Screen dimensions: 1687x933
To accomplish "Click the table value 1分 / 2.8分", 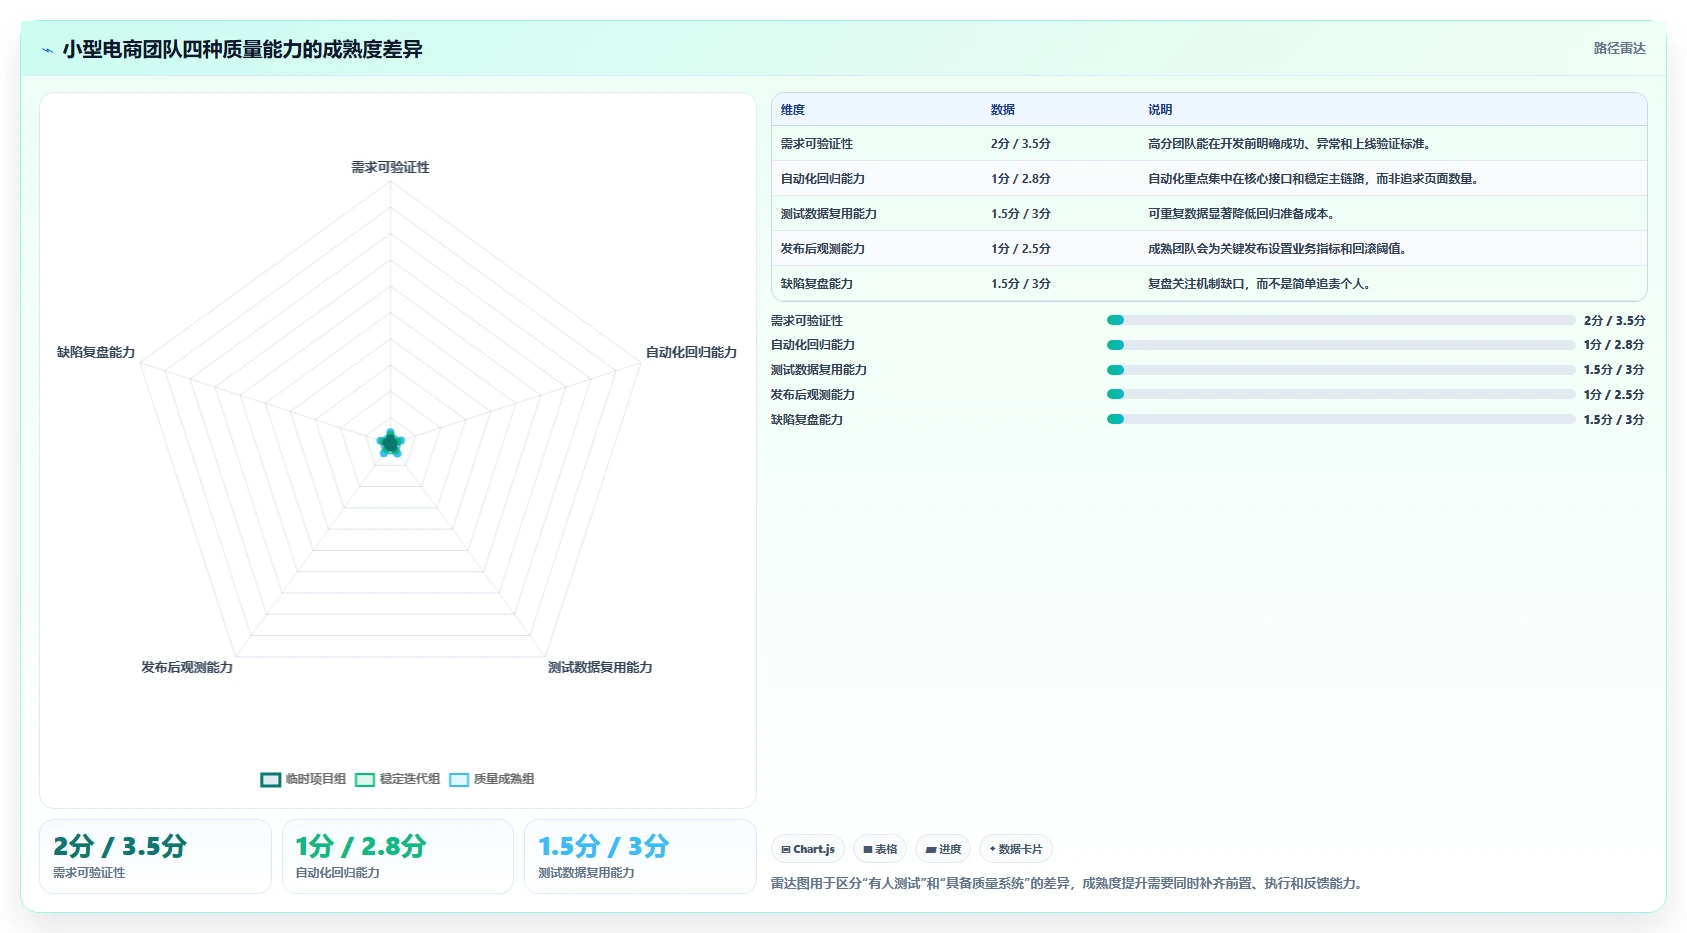I will coord(1021,179).
